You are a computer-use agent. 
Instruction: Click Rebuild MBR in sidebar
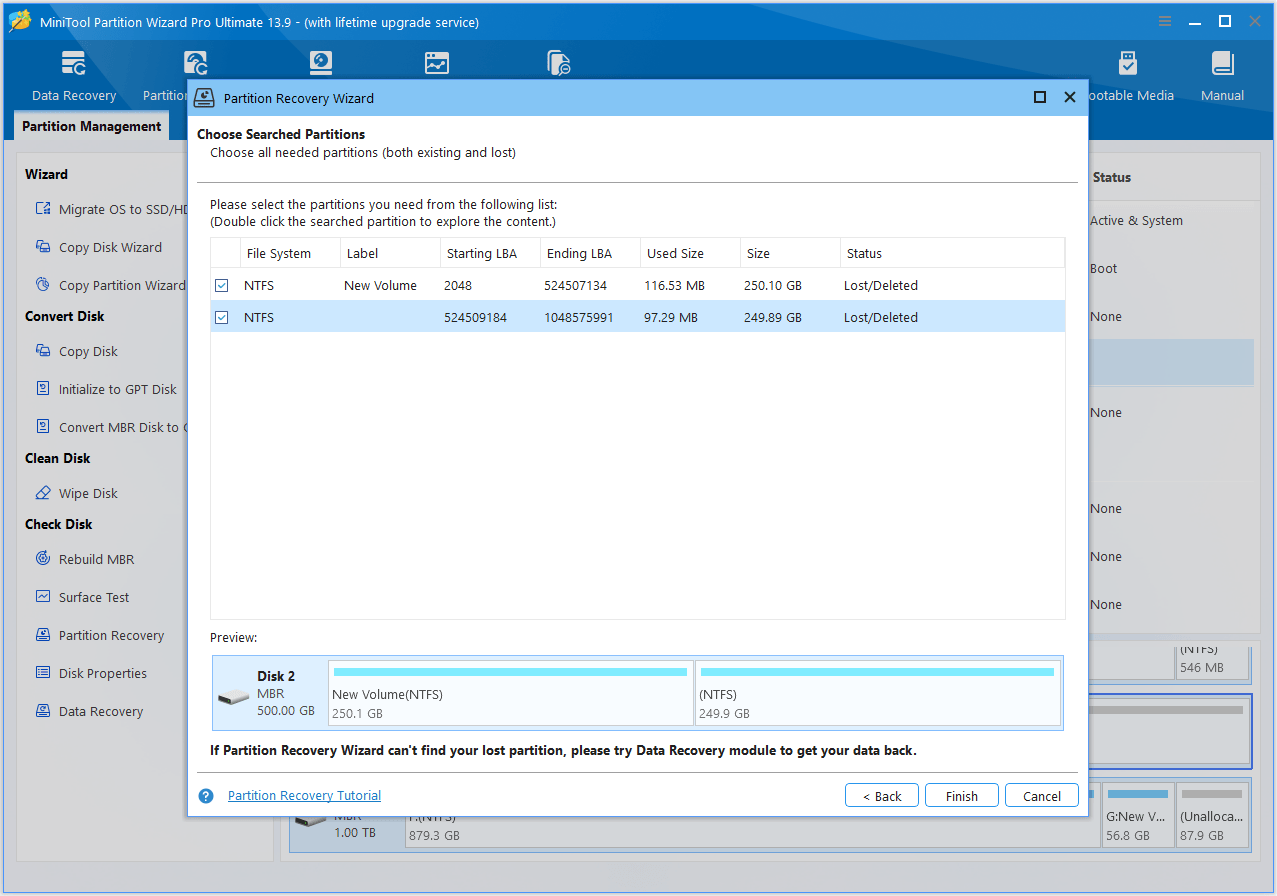point(96,559)
